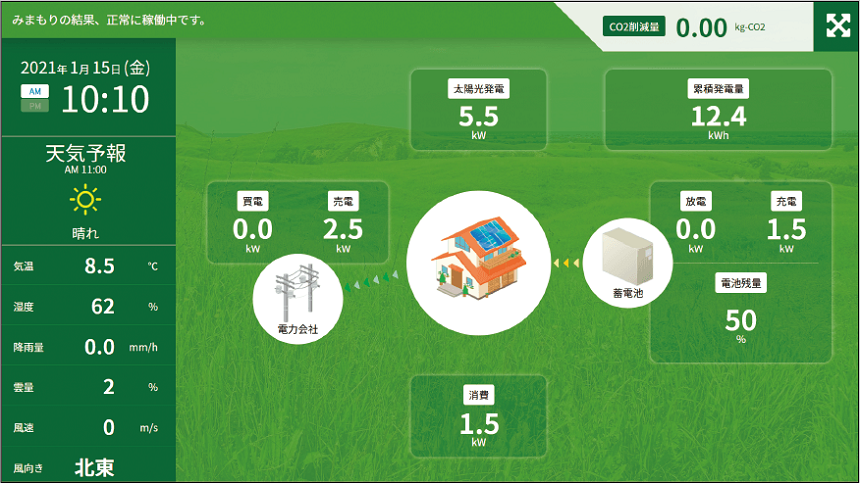This screenshot has height=483, width=860.
Task: Select the 気温 temperature row
Action: [87, 267]
